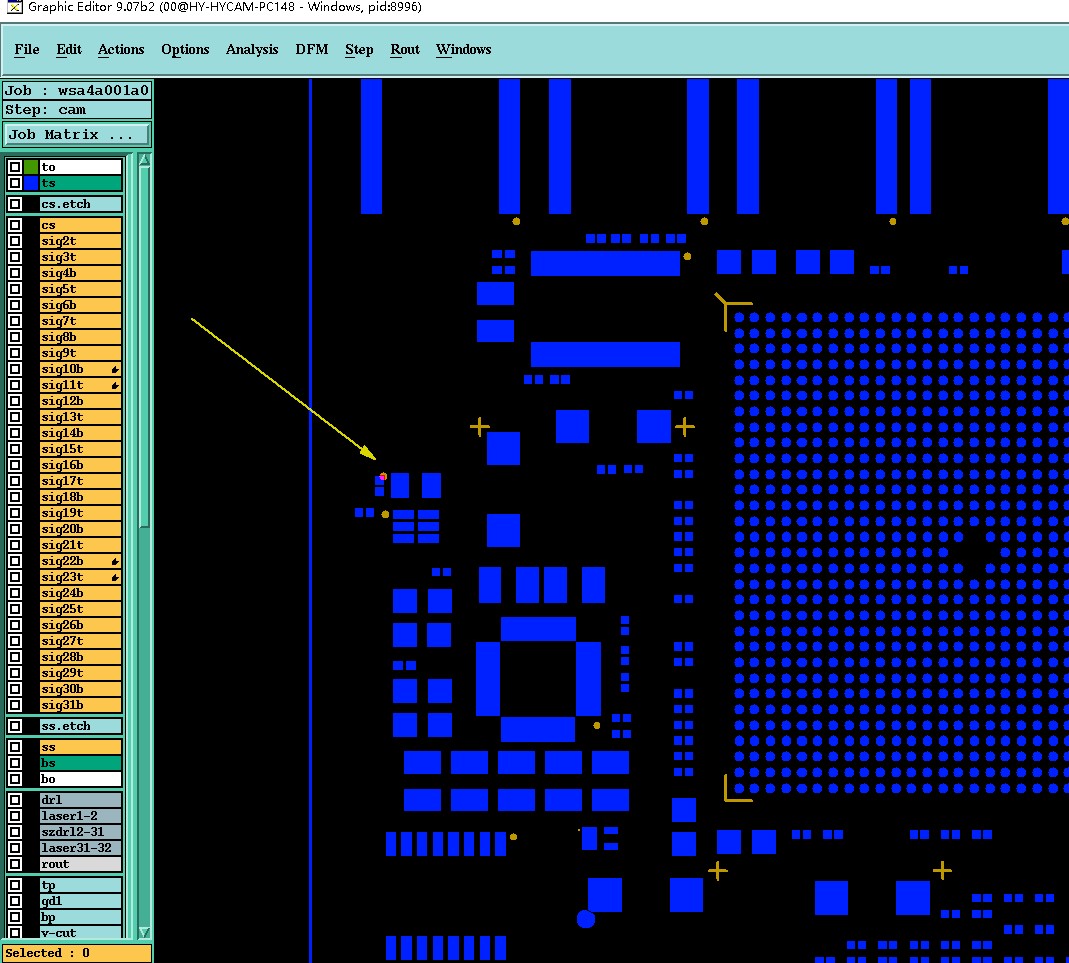Screen dimensions: 1069x963
Task: Click the edit marker icon on sig23t
Action: [115, 577]
